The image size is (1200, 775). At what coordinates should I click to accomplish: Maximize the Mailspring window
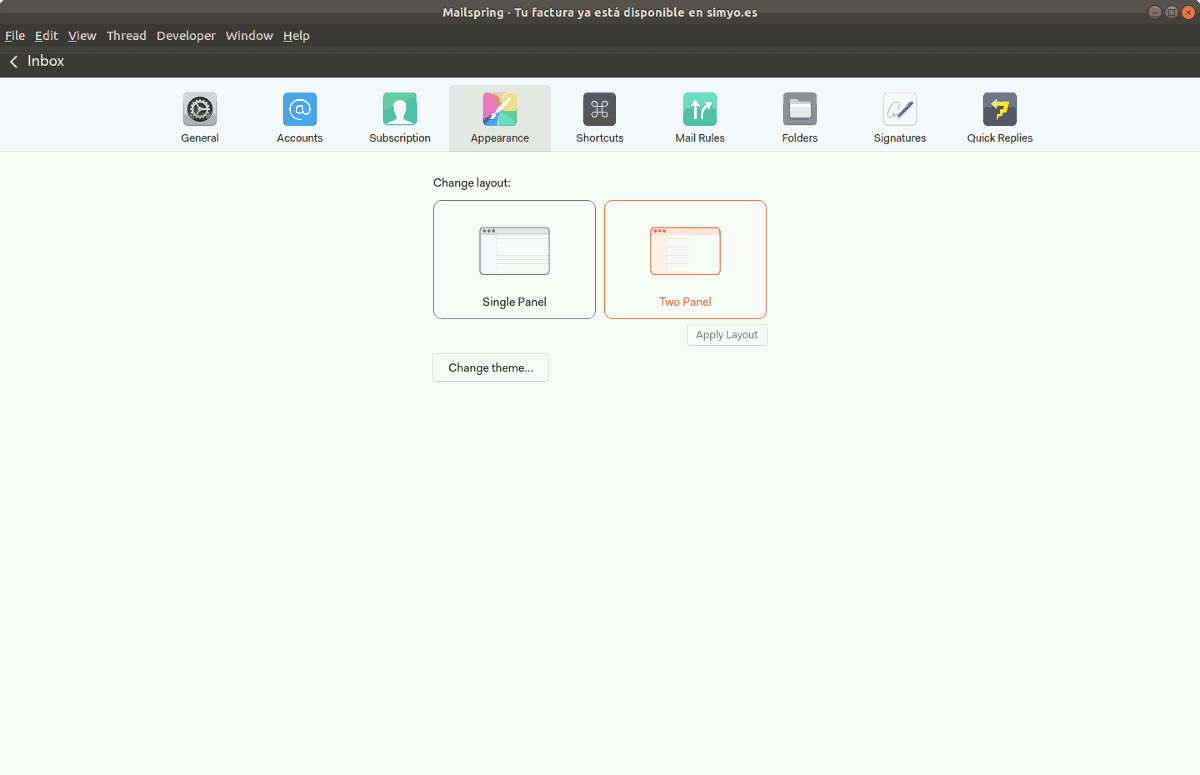[1171, 12]
